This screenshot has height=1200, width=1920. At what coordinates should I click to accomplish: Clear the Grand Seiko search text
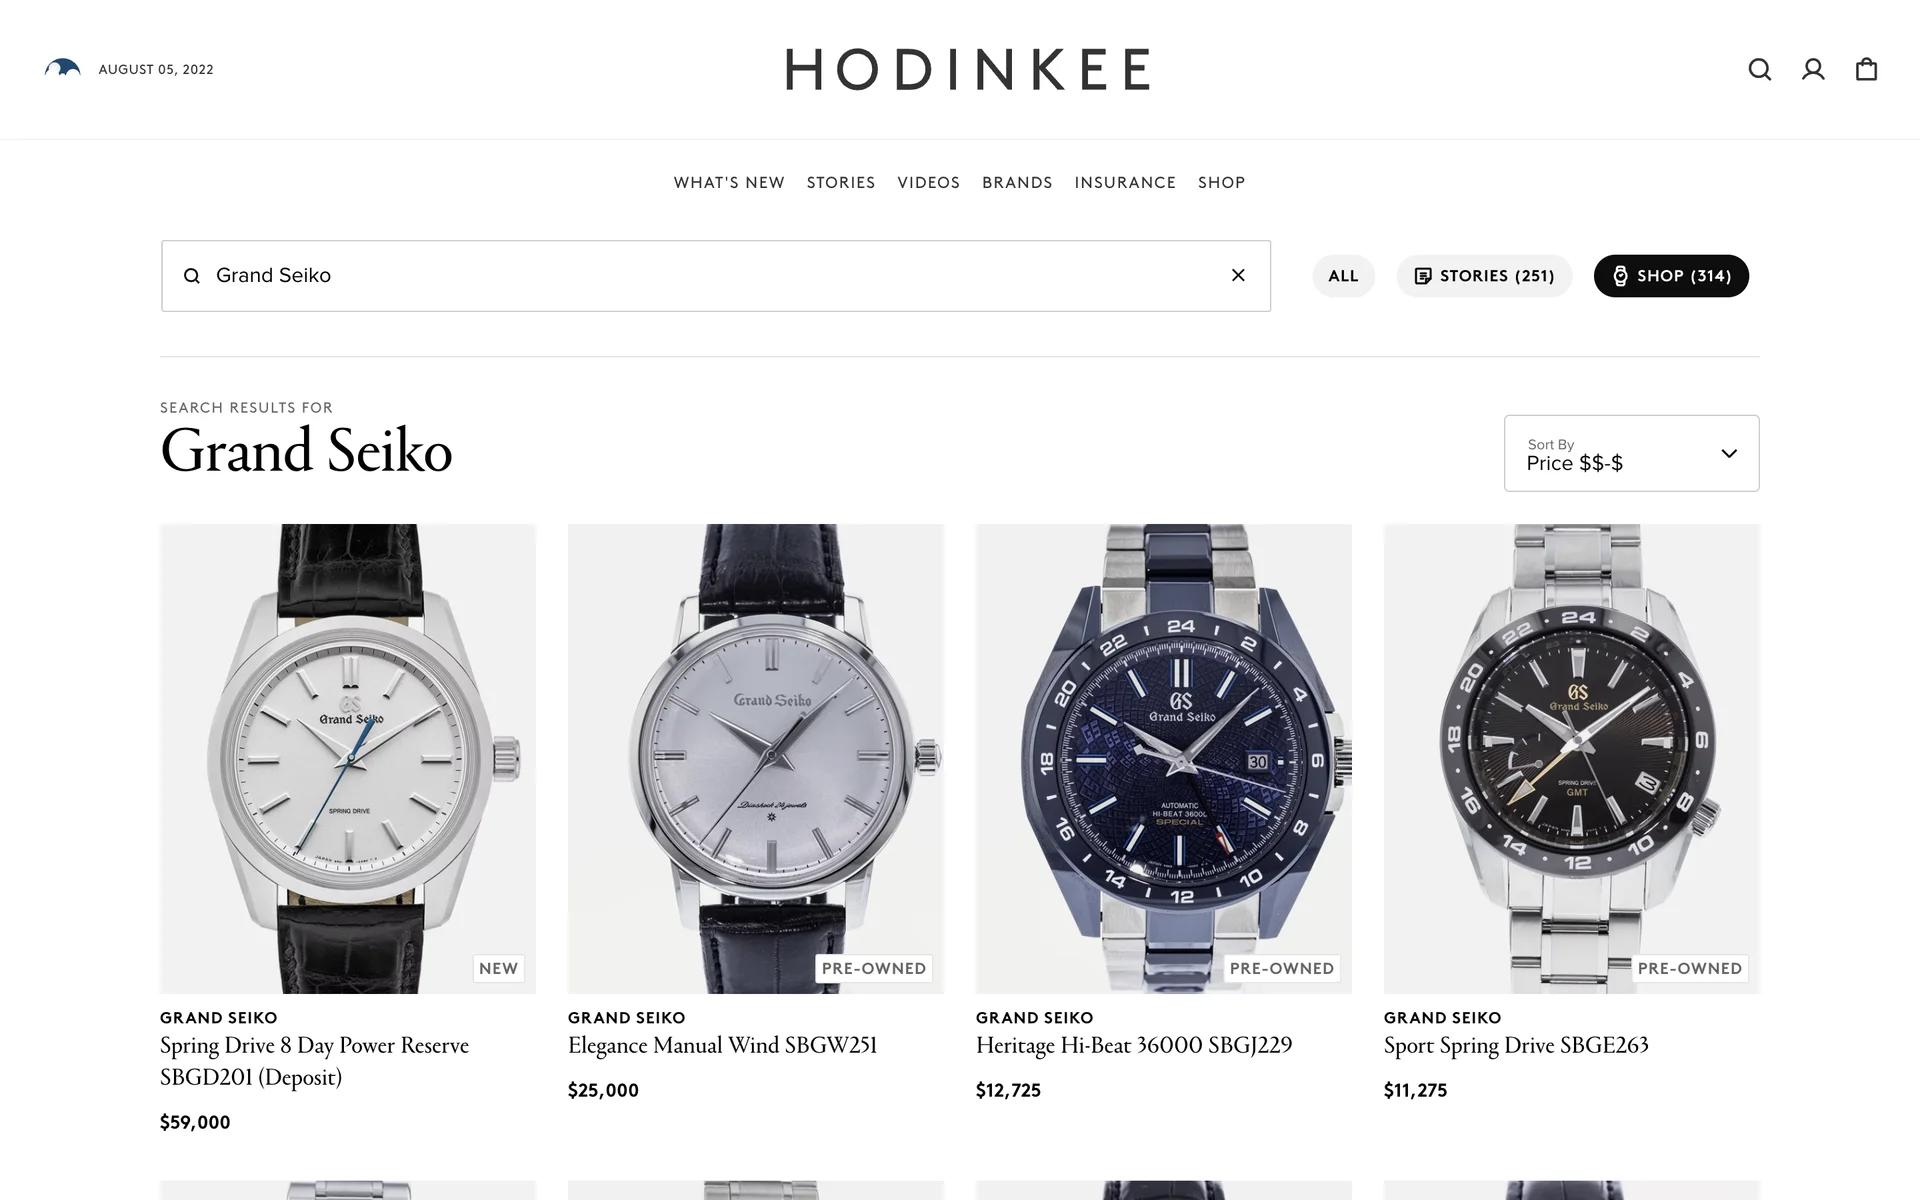(x=1238, y=275)
